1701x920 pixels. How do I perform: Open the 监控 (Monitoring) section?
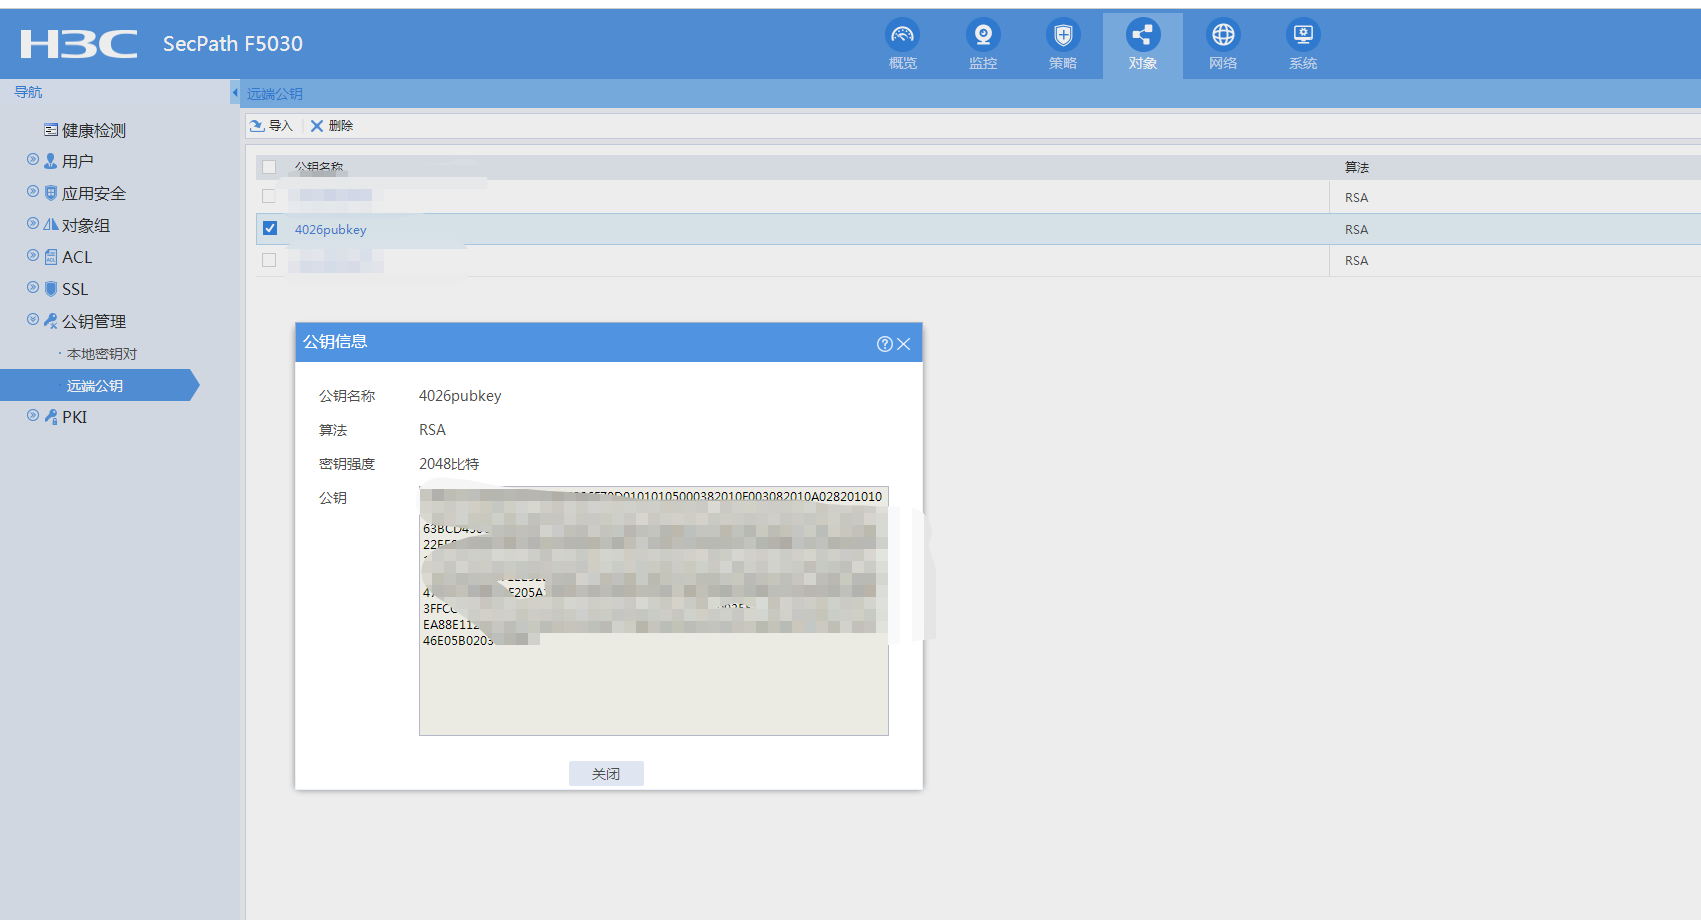[x=982, y=44]
